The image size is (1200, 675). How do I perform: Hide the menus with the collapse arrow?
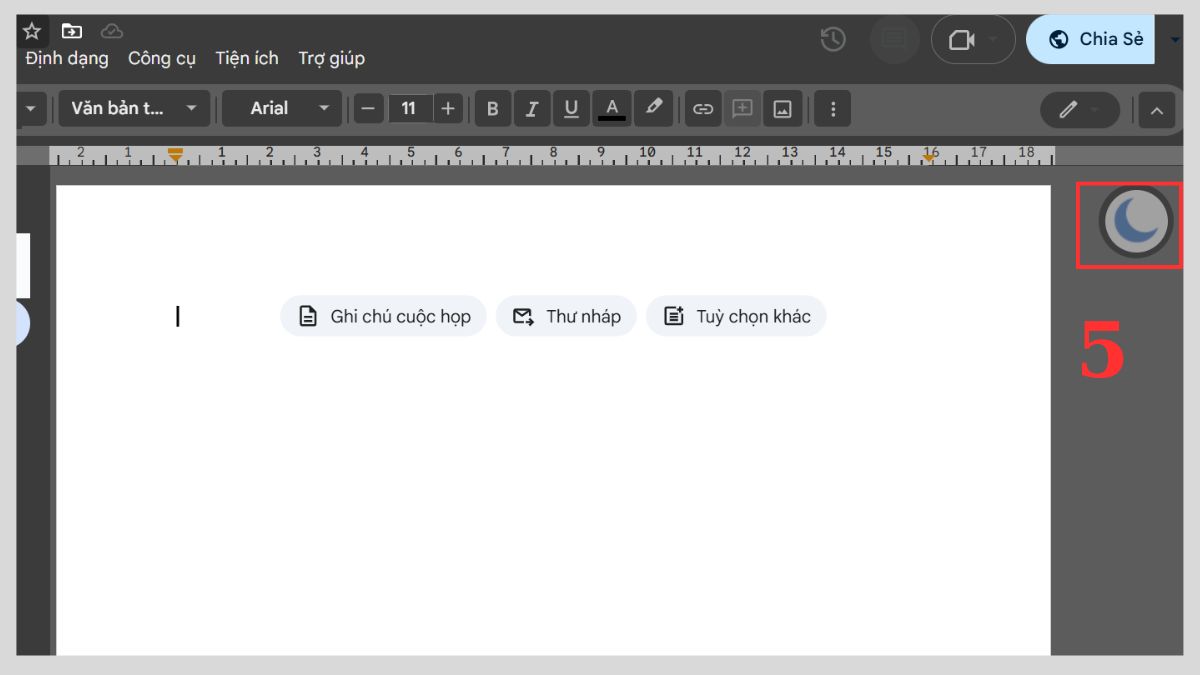(x=1157, y=110)
